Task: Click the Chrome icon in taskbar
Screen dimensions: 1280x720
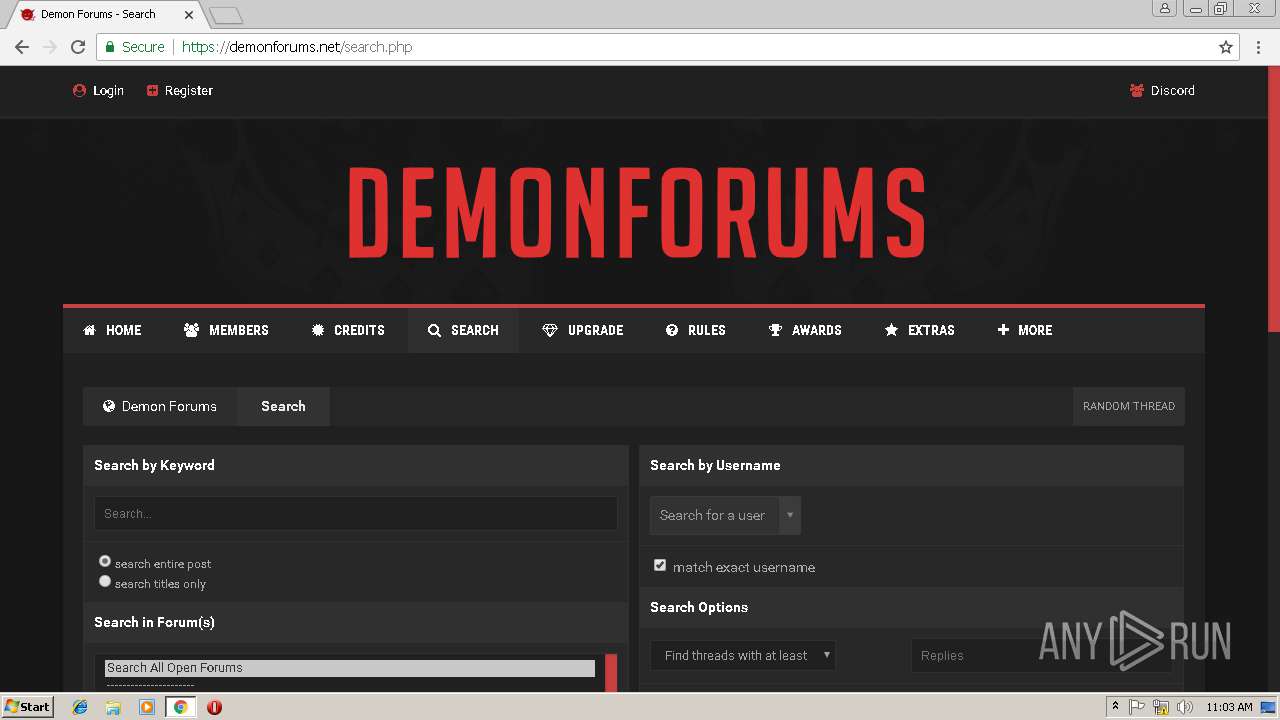Action: point(180,707)
